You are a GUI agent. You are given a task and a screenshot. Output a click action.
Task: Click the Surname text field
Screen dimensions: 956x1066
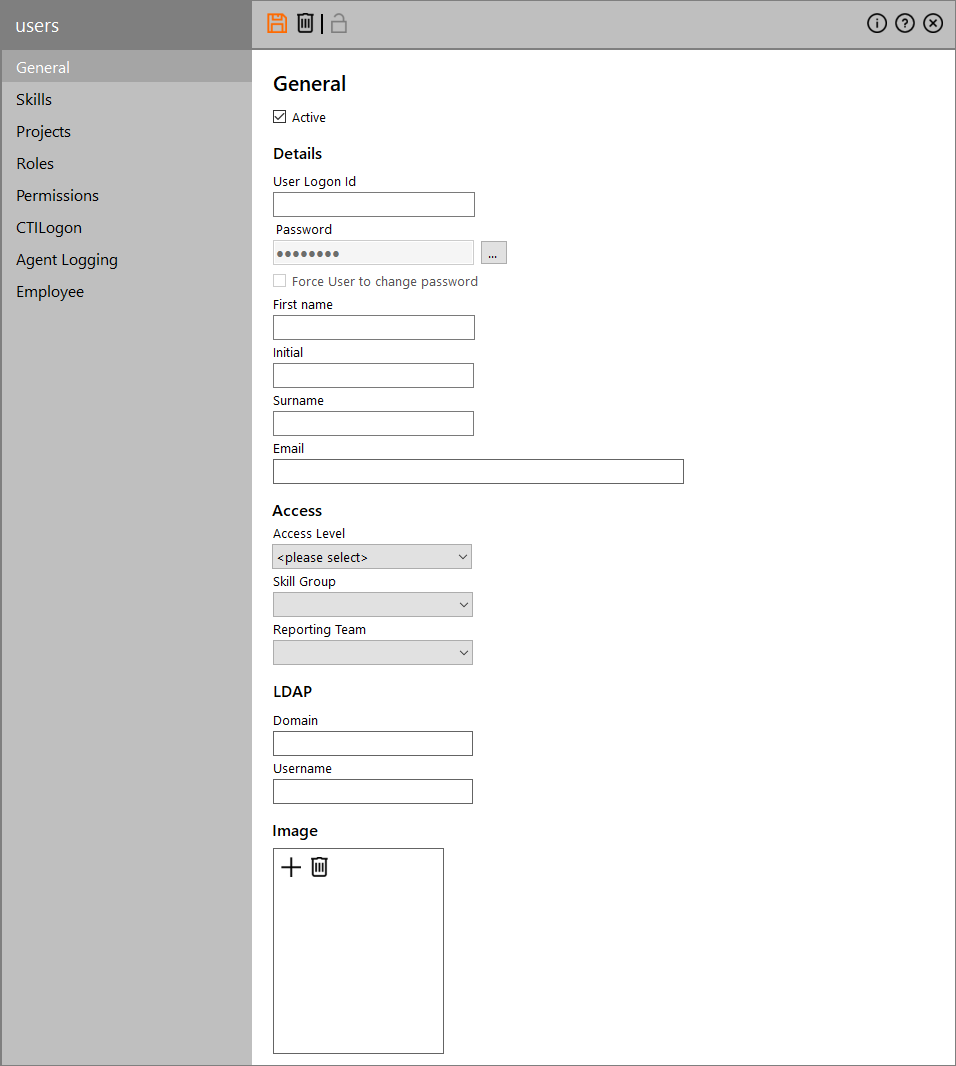tap(373, 424)
